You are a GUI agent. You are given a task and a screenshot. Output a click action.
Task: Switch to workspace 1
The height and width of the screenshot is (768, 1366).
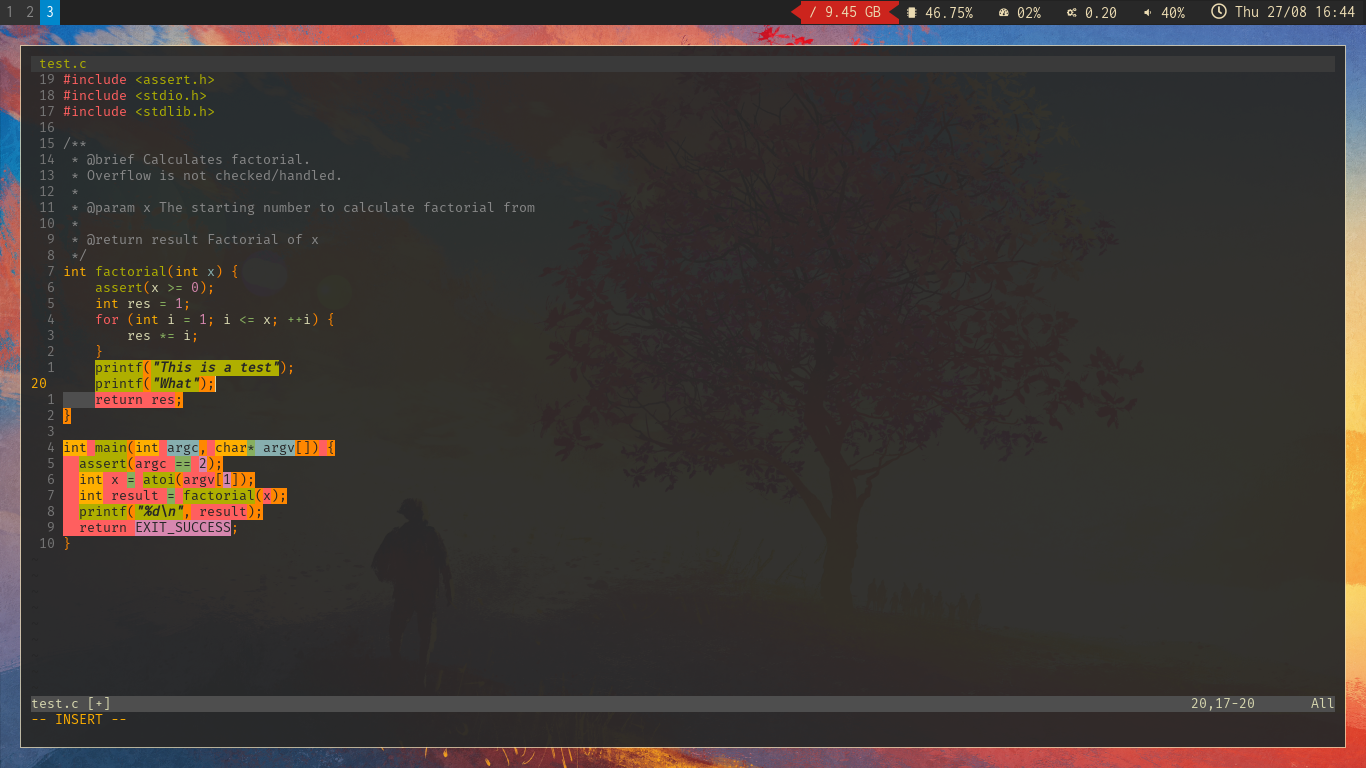pyautogui.click(x=11, y=13)
